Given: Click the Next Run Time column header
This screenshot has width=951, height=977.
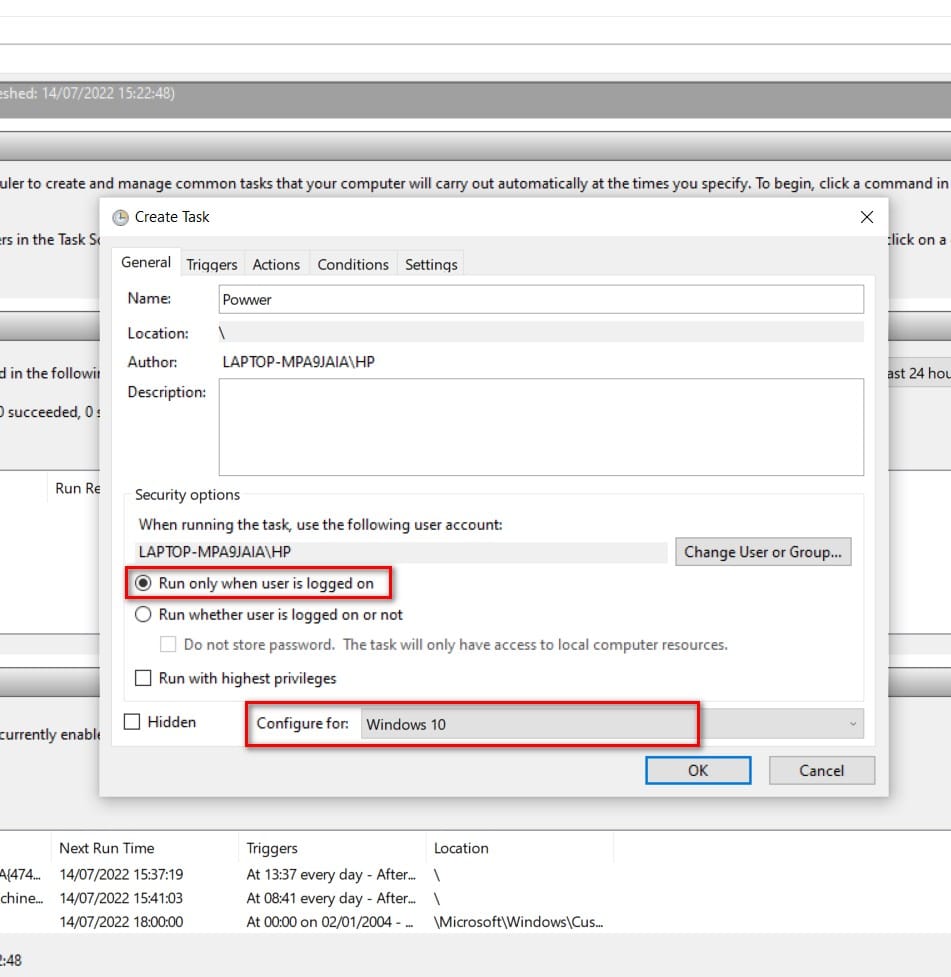Looking at the screenshot, I should 145,848.
